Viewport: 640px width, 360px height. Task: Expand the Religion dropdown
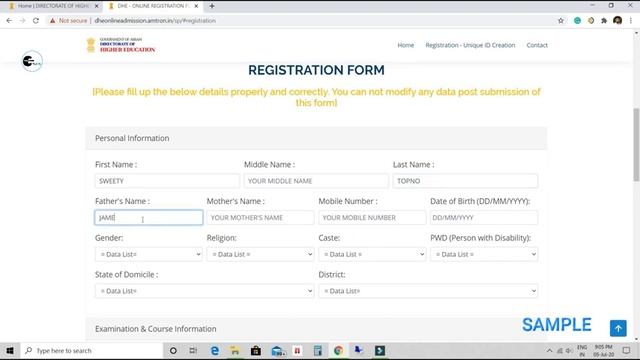260,254
